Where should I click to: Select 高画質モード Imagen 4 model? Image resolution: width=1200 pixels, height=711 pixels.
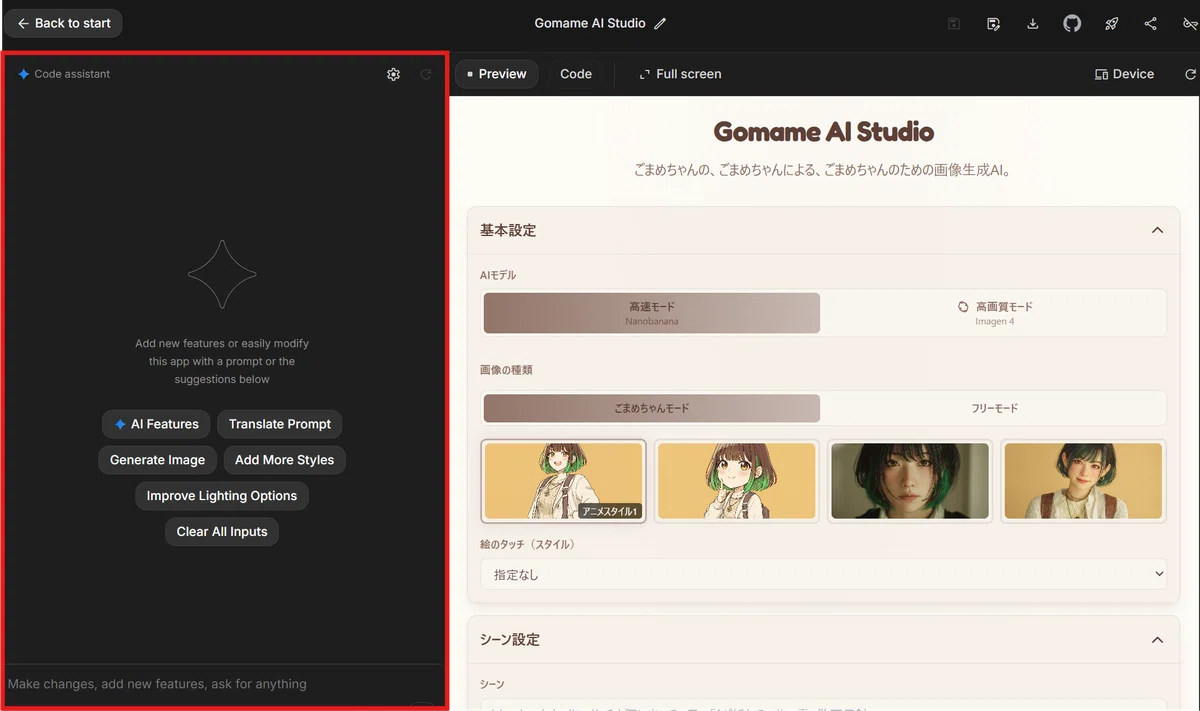[994, 313]
